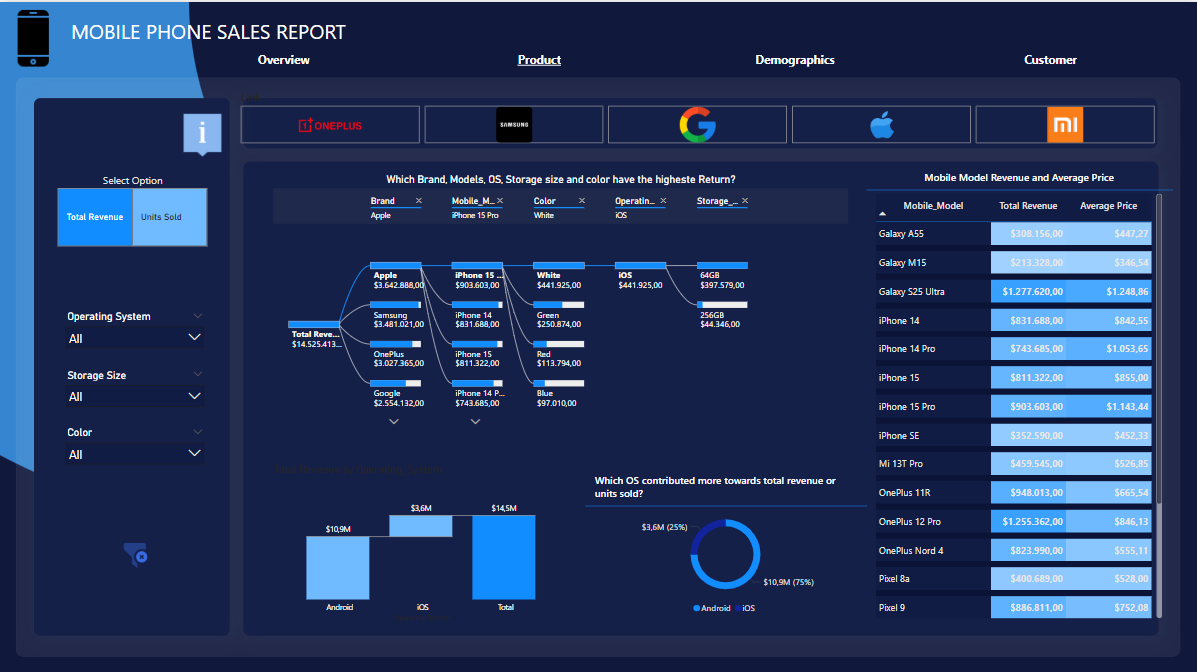
Task: Click the Red color tree node
Action: pyautogui.click(x=559, y=354)
